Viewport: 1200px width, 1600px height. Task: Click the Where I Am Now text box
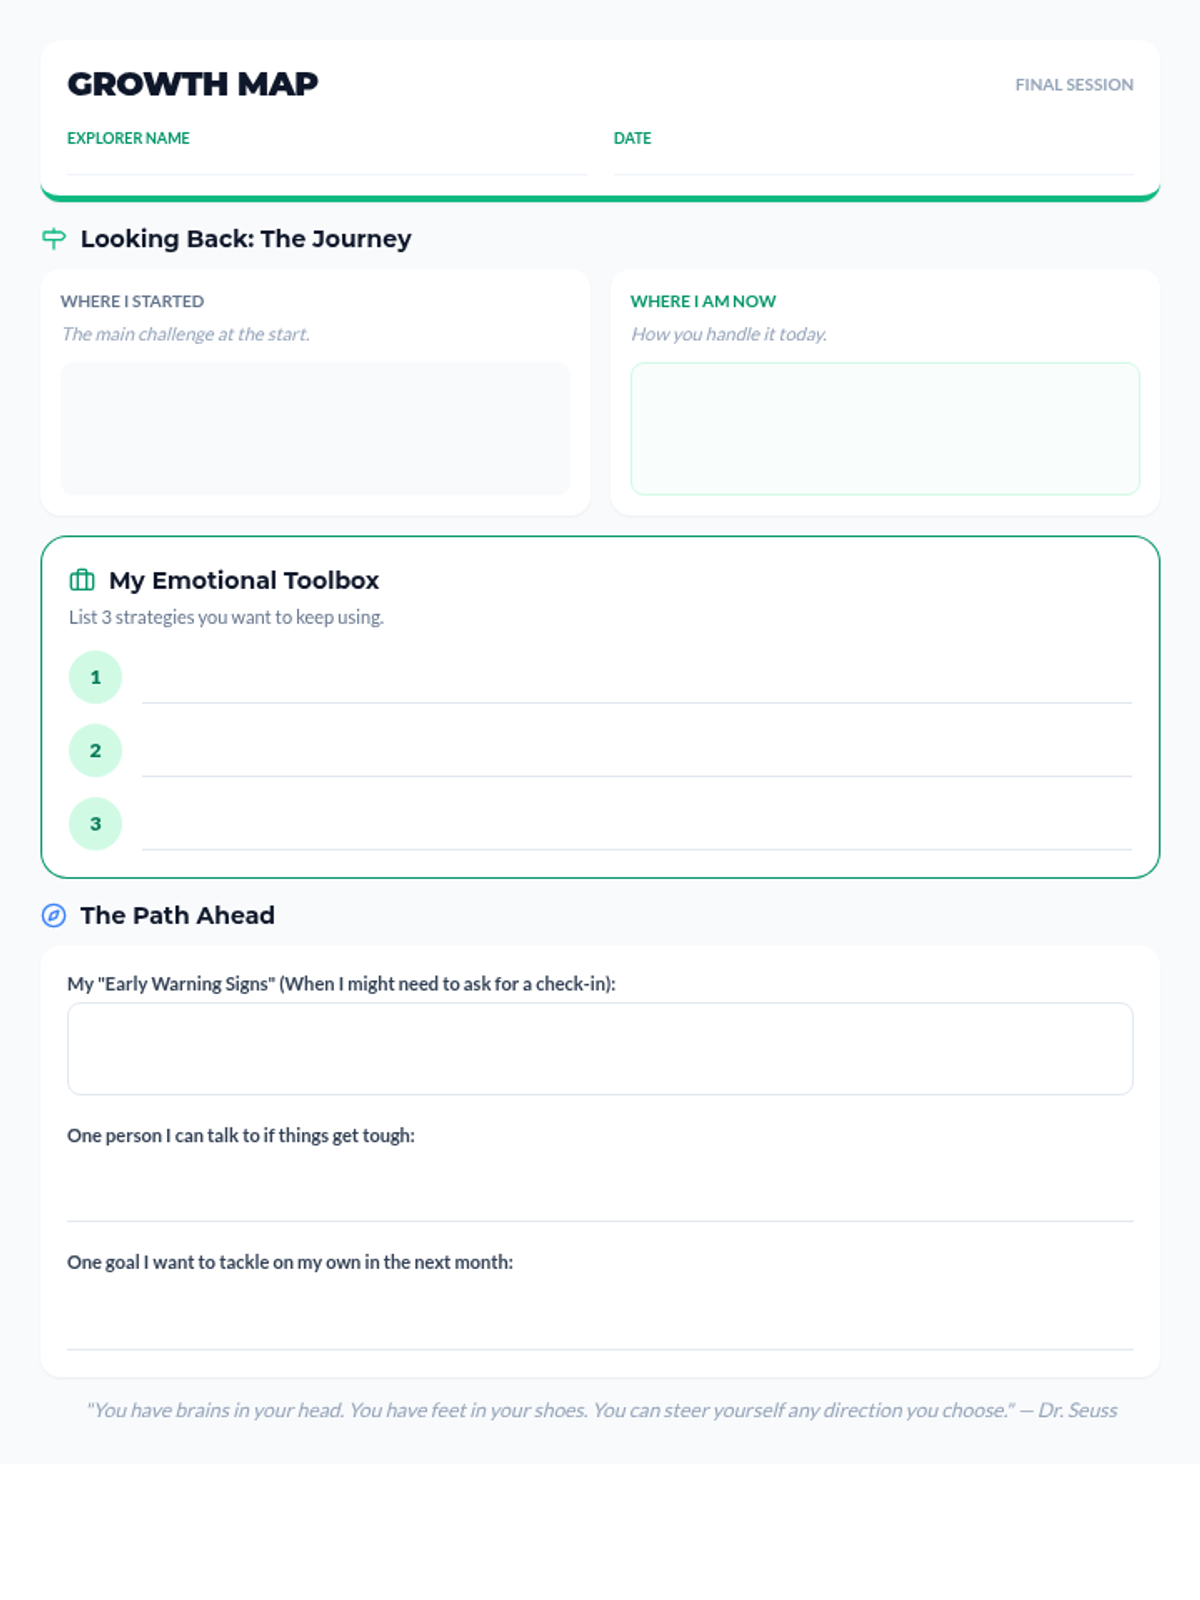884,428
